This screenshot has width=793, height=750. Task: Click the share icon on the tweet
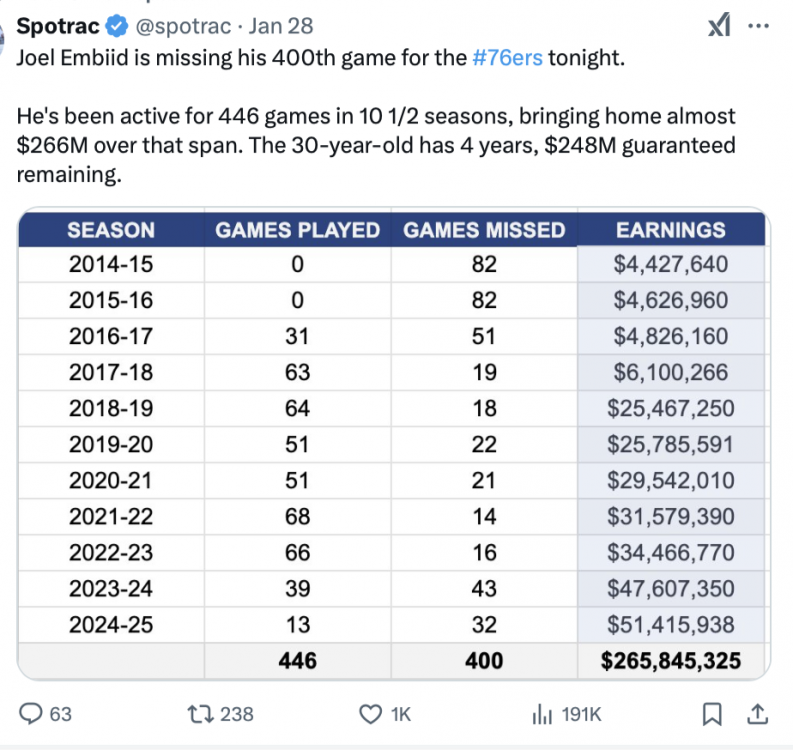(757, 713)
